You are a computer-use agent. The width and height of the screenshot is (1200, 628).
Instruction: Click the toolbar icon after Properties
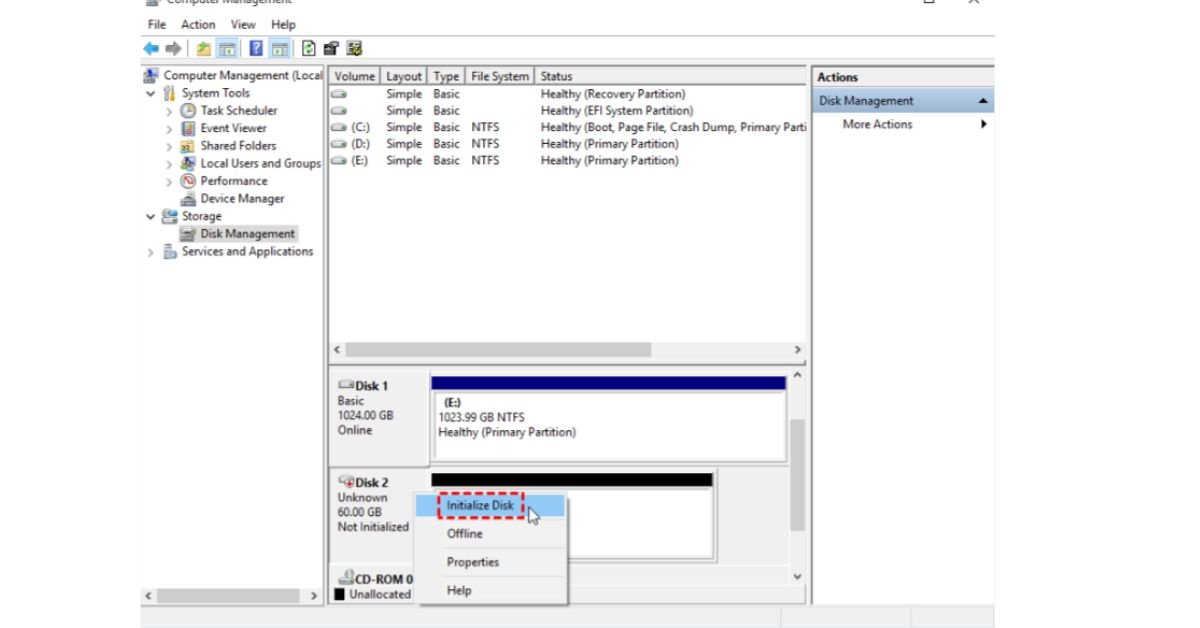[354, 48]
